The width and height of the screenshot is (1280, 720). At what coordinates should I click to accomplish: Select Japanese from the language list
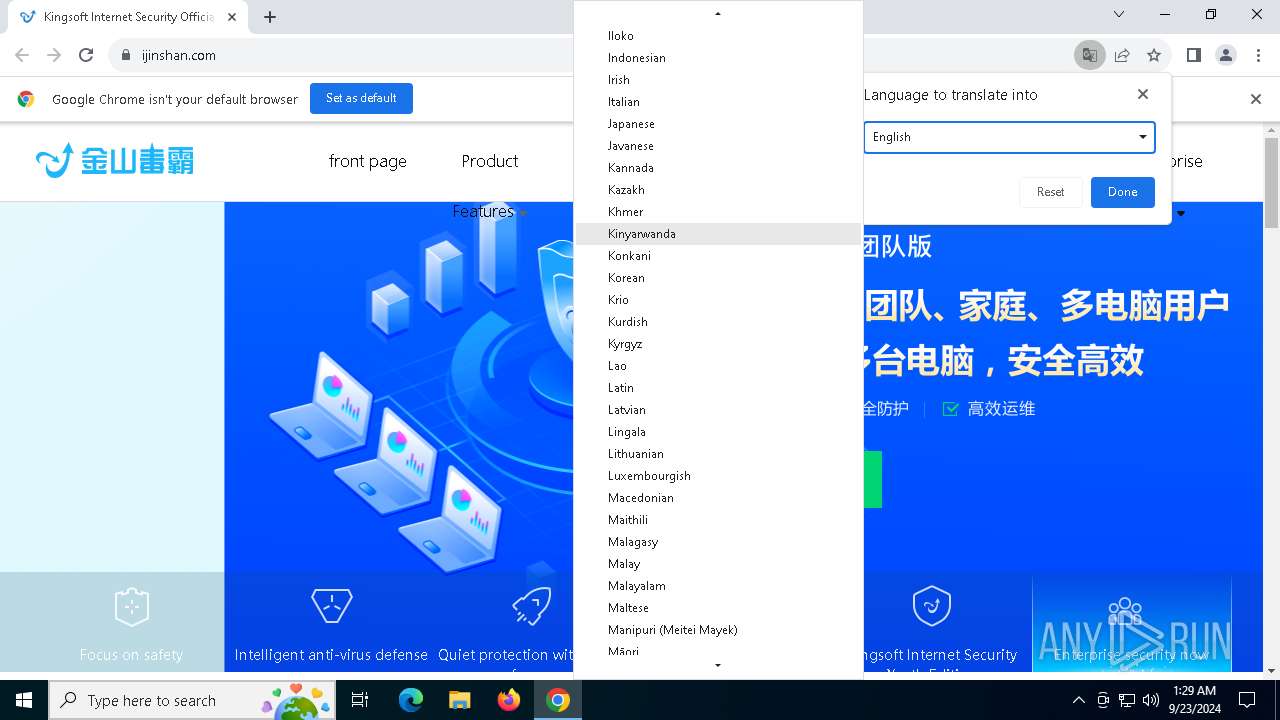click(718, 124)
